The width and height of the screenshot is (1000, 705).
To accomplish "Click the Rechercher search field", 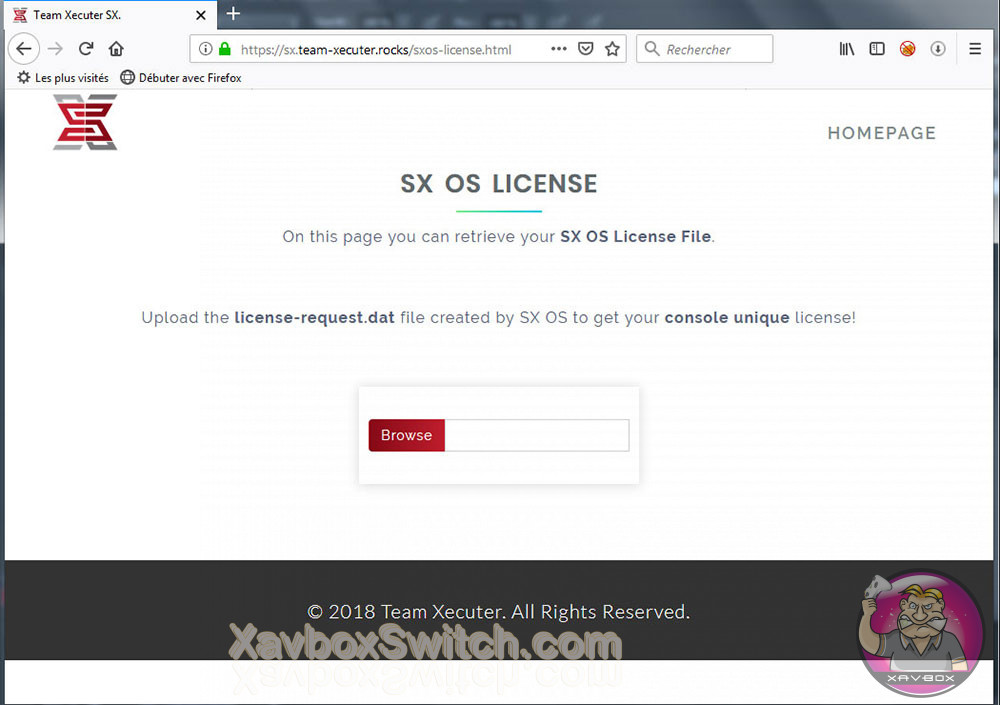I will [x=704, y=49].
